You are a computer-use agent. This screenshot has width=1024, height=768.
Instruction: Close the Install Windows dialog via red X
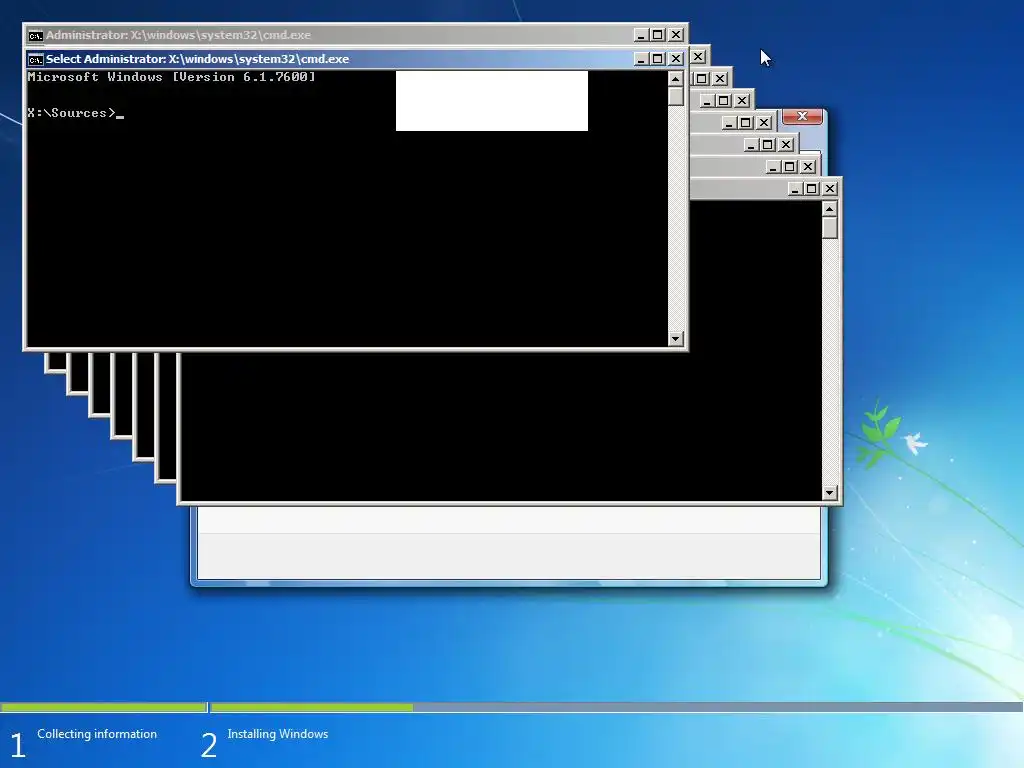click(x=803, y=116)
